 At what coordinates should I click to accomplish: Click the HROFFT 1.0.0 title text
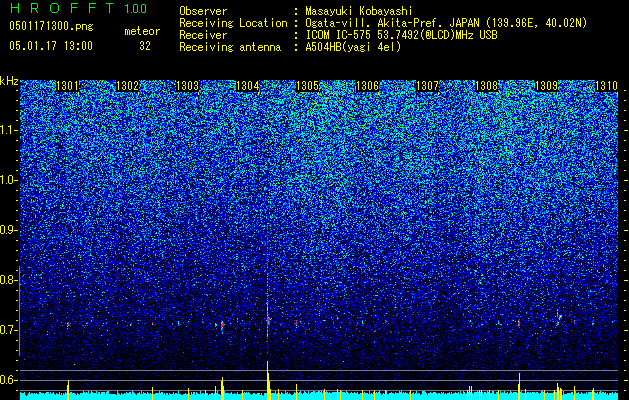[79, 8]
